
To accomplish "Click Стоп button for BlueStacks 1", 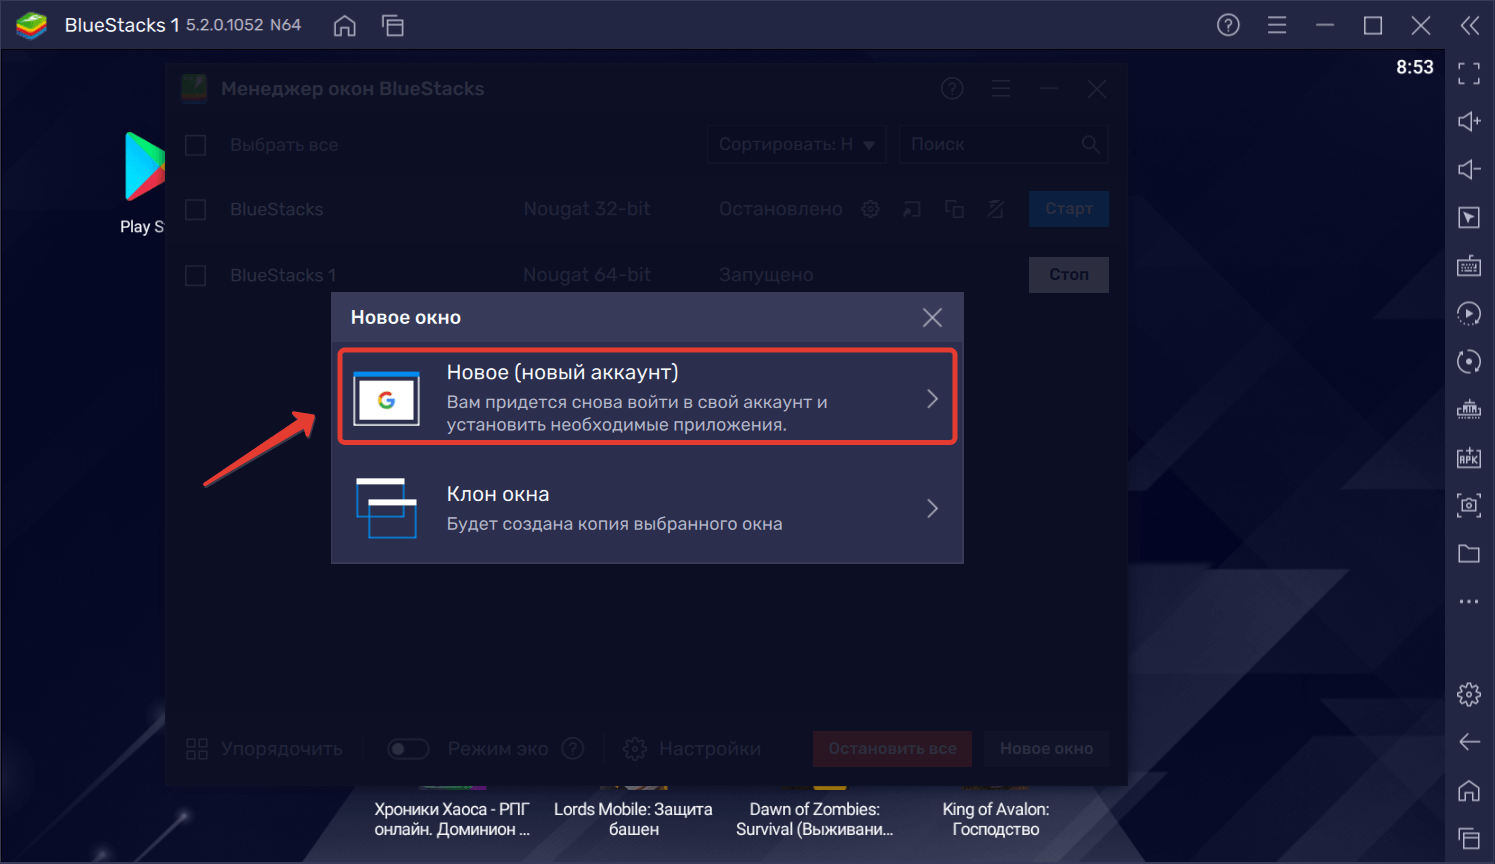I will [1068, 274].
